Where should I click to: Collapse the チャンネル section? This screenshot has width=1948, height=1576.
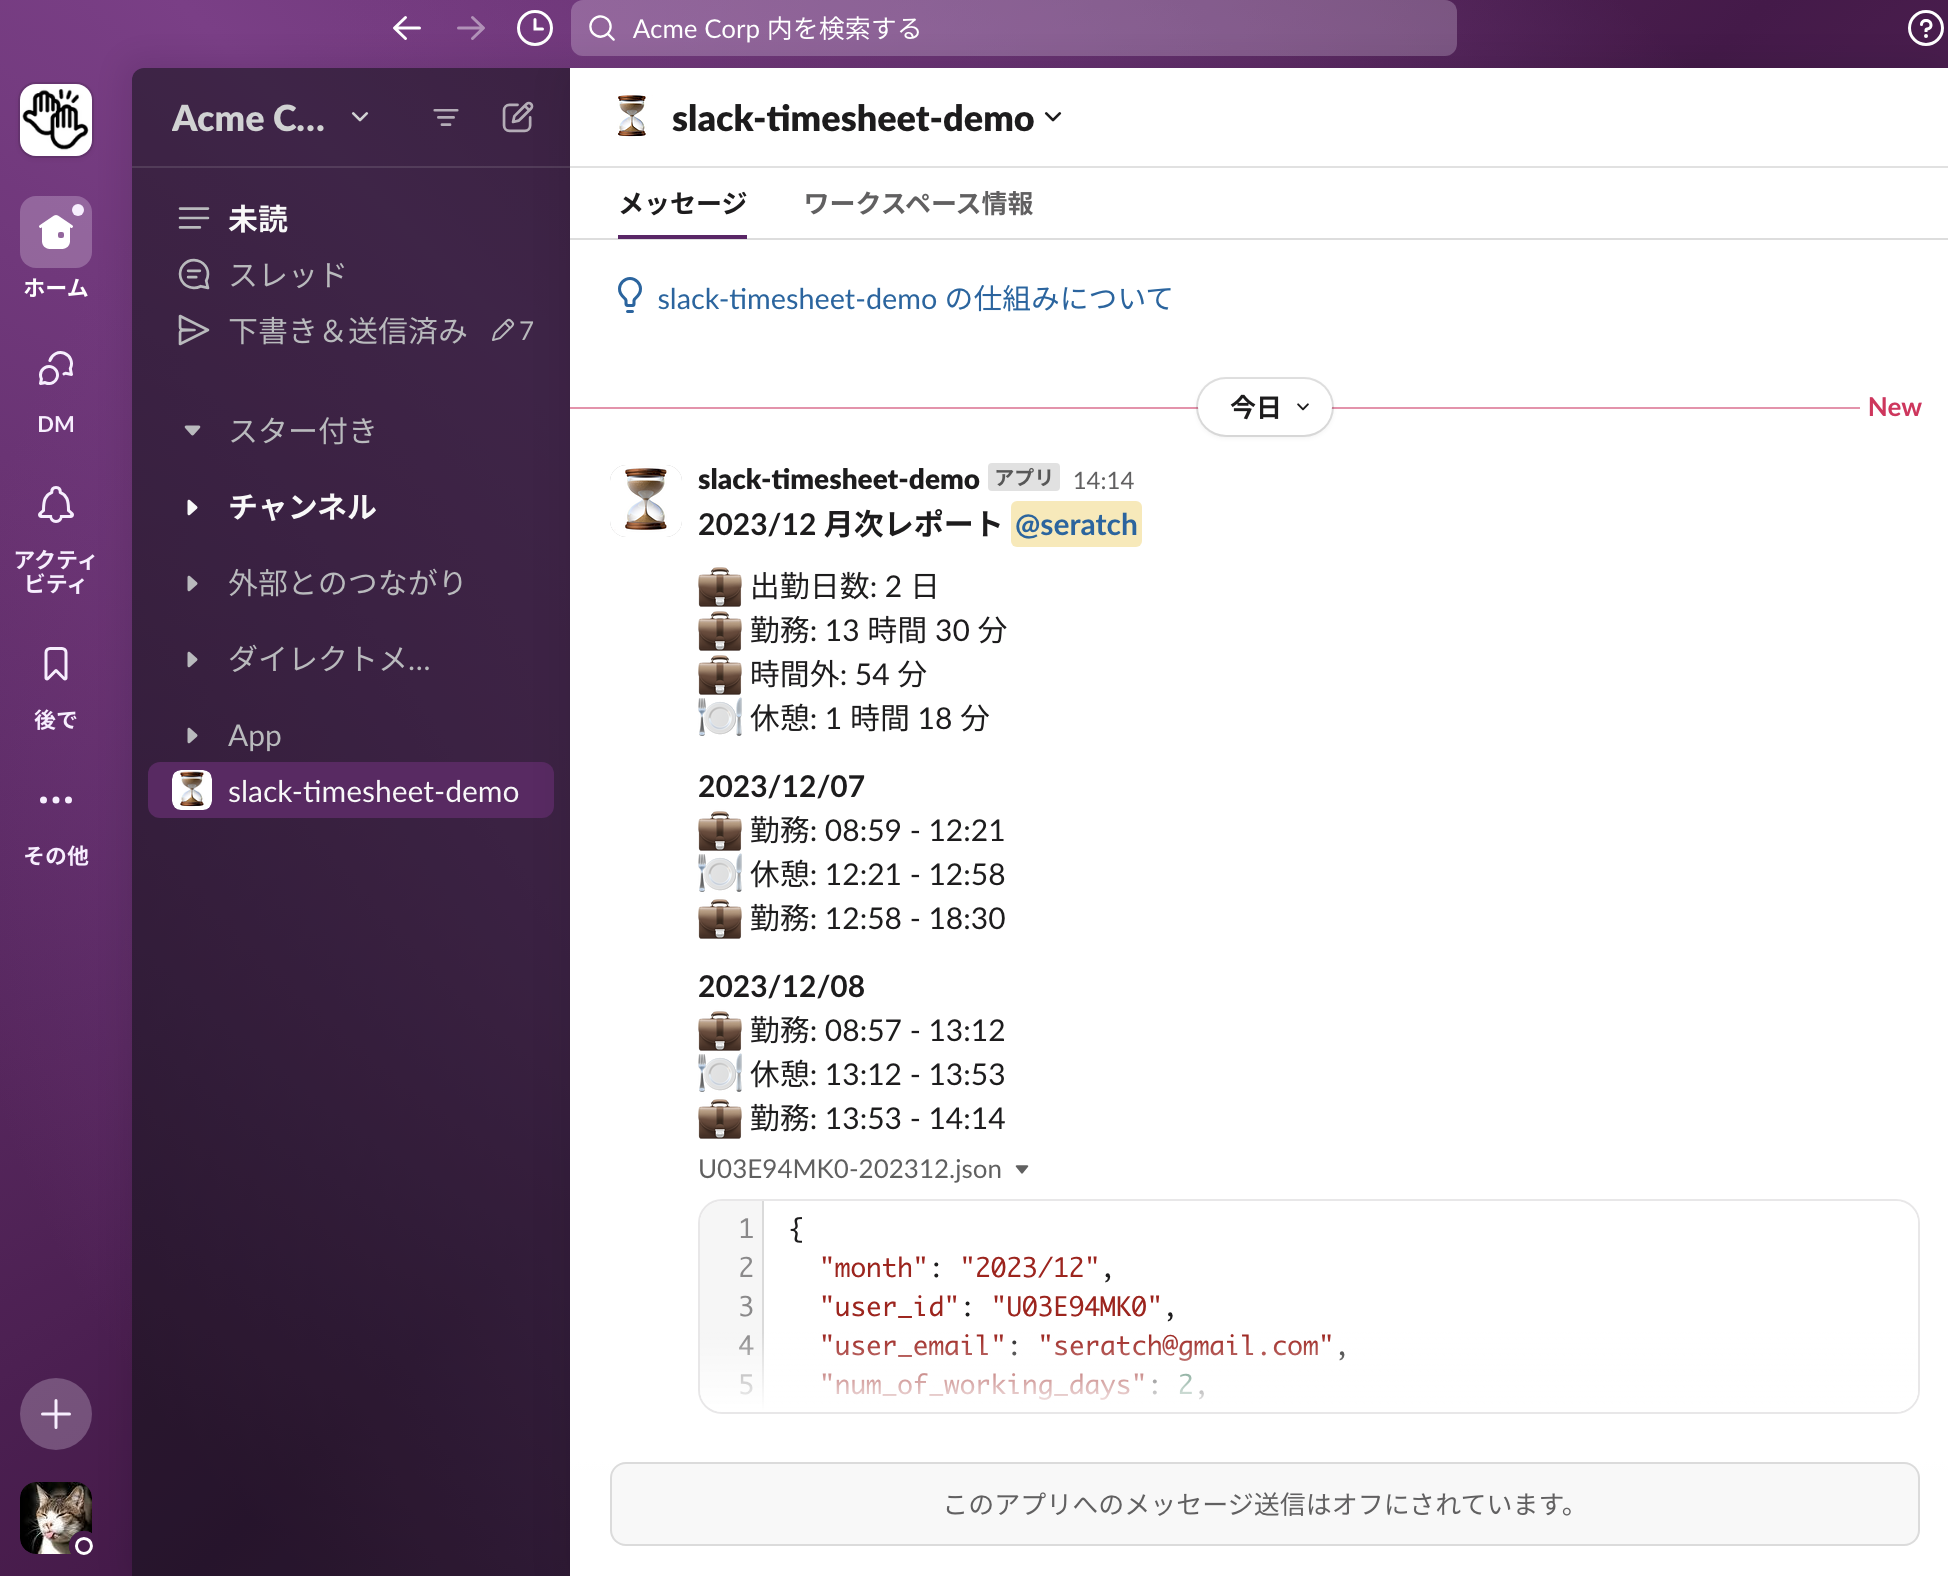(192, 507)
